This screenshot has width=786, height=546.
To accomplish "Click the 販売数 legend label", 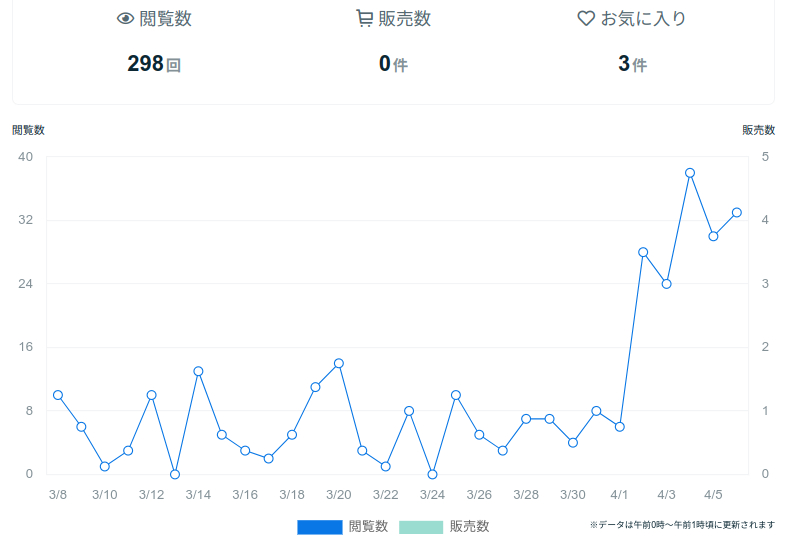I will 469,526.
